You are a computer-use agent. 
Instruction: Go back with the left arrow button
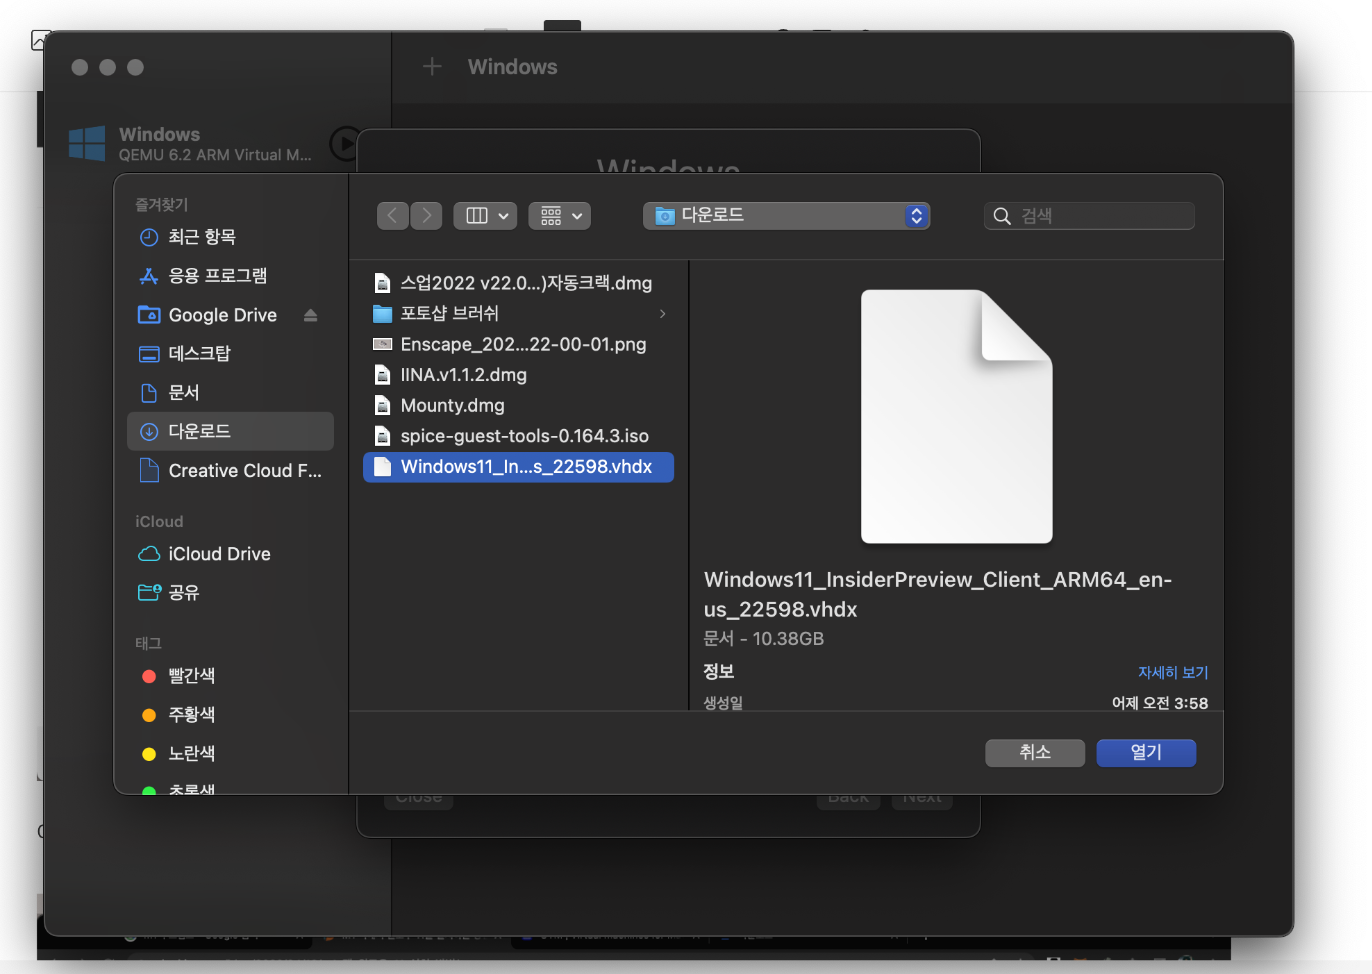(393, 216)
